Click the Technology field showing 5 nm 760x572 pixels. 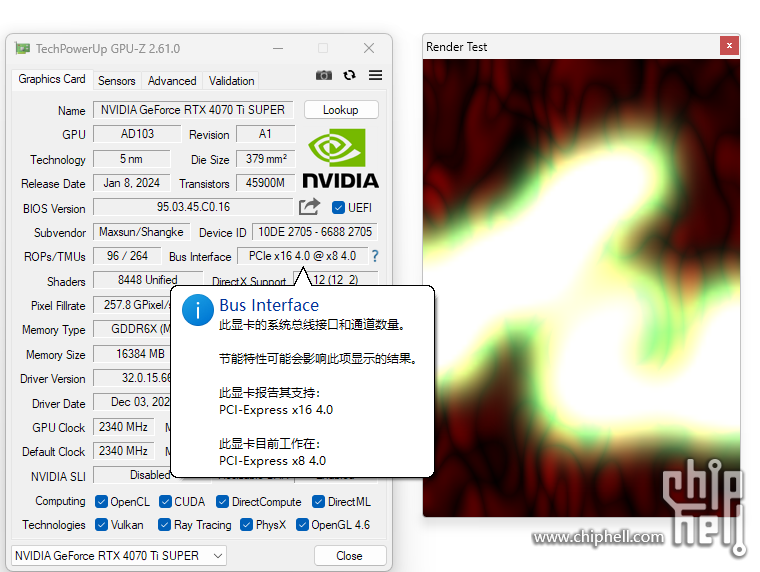pyautogui.click(x=131, y=159)
